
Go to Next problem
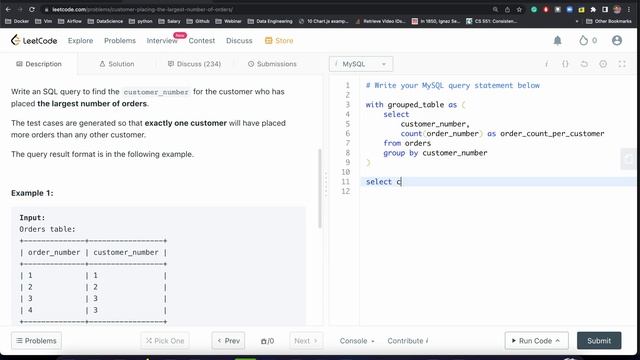(306, 340)
